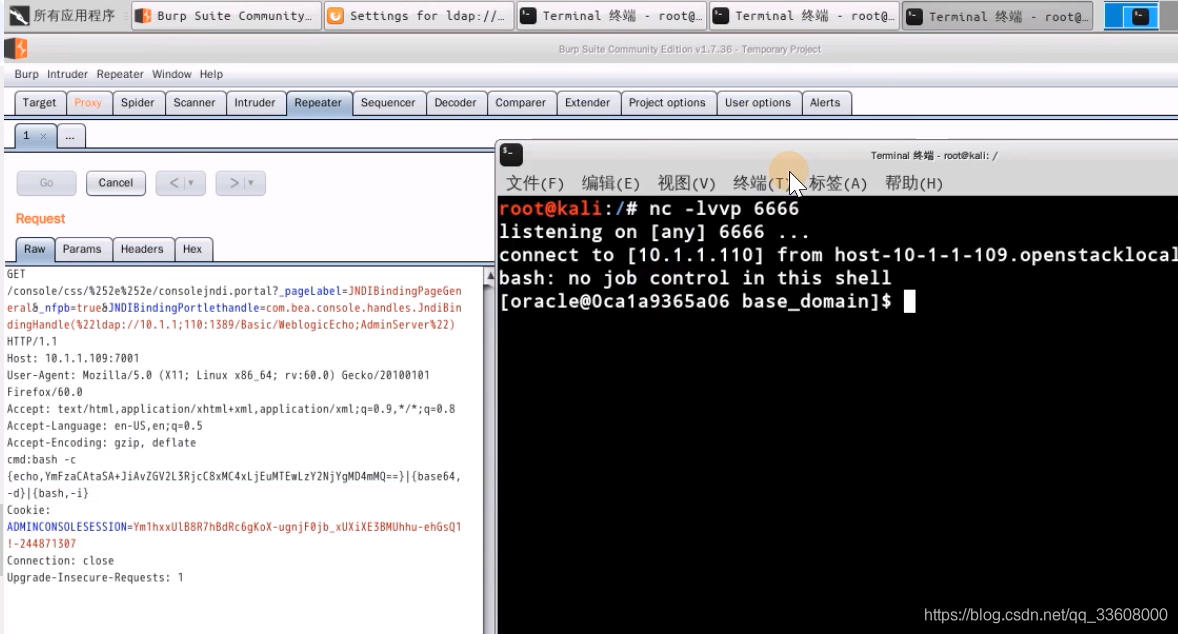Click the cmd:bash -c header line
Viewport: 1178px width, 634px height.
(x=41, y=459)
